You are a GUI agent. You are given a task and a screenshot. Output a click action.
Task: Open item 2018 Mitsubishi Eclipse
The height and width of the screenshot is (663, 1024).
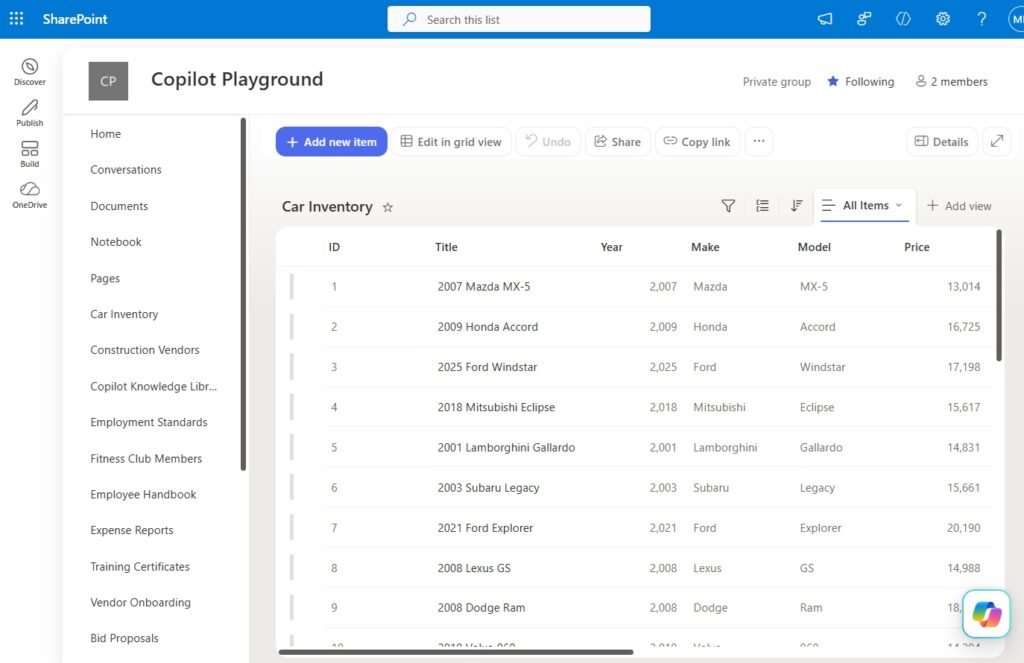[496, 408]
